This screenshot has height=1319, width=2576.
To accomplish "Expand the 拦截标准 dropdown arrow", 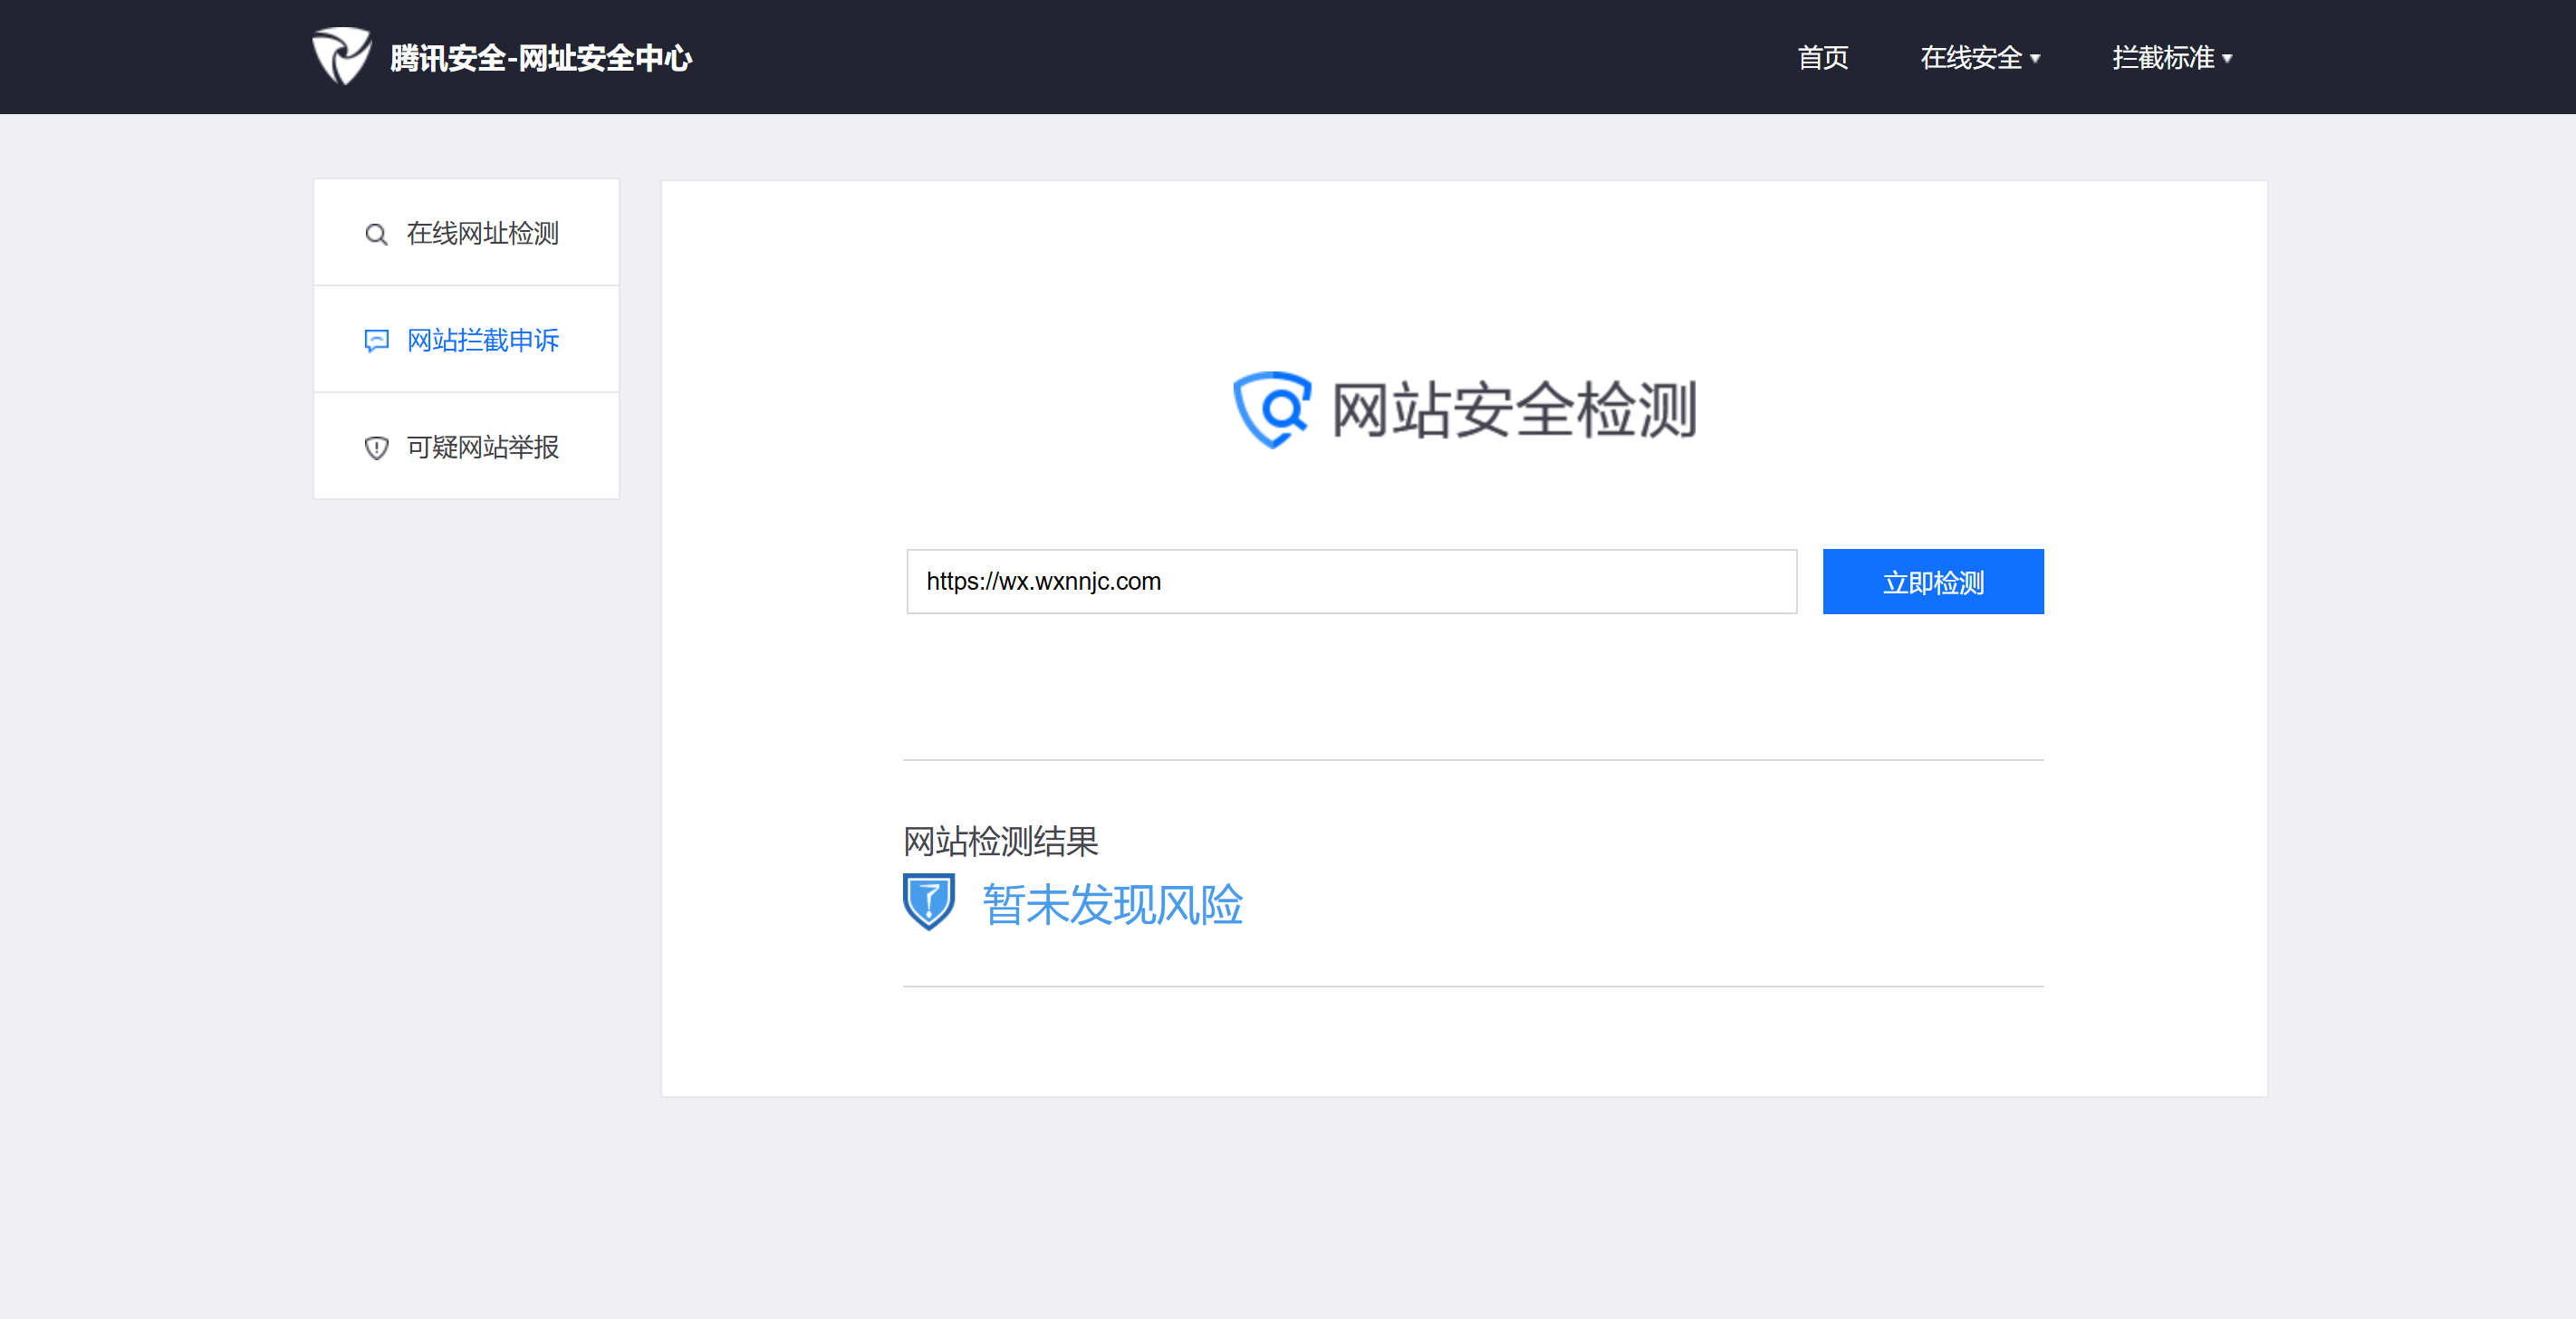I will (2227, 59).
